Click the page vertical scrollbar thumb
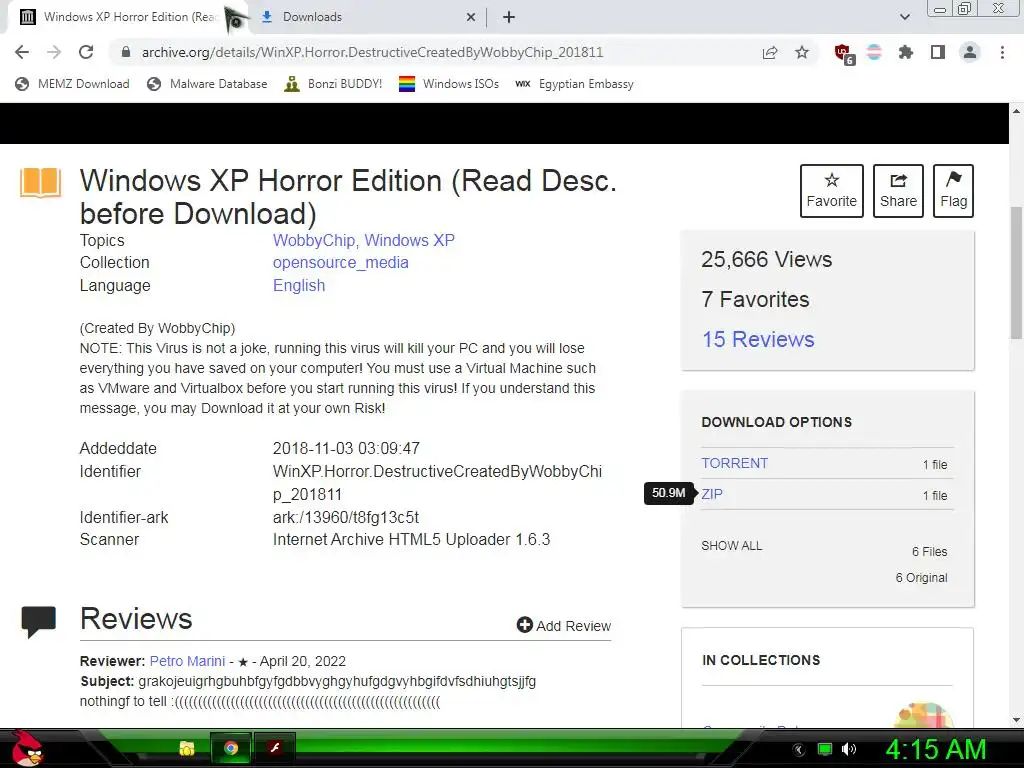The image size is (1024, 768). pos(1016,272)
